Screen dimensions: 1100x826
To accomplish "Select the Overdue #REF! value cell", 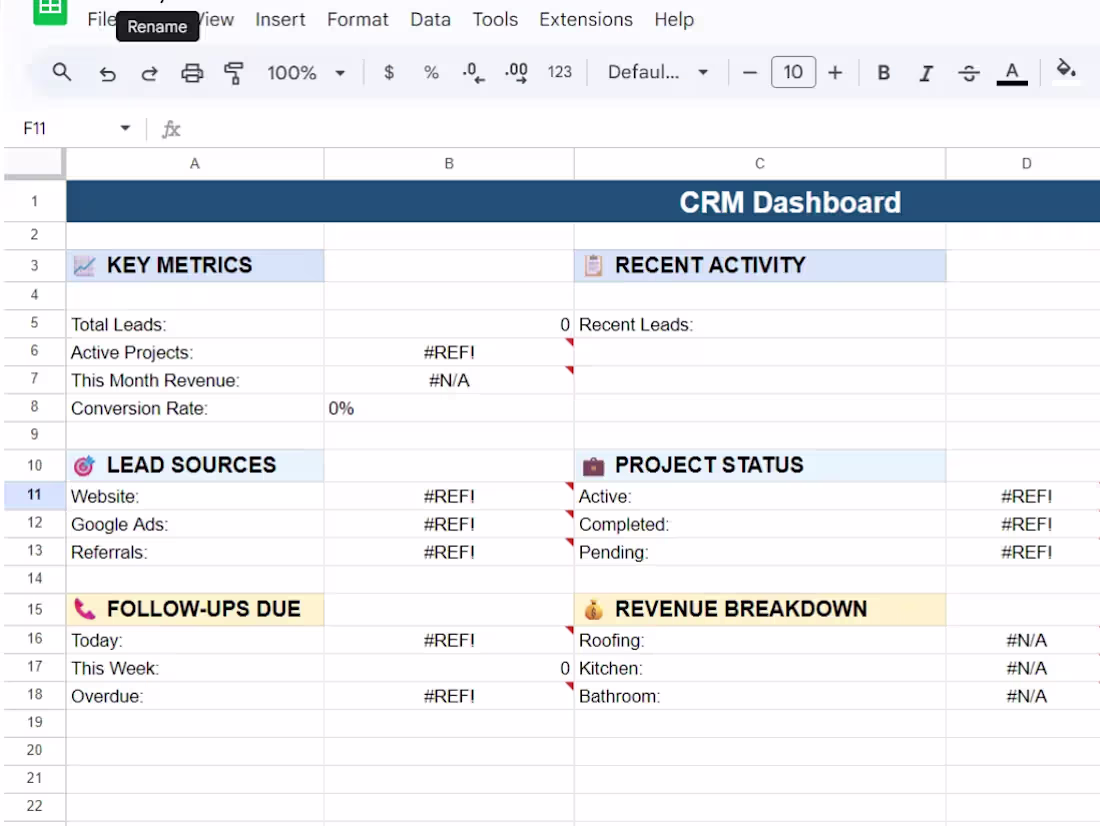I will [x=449, y=696].
